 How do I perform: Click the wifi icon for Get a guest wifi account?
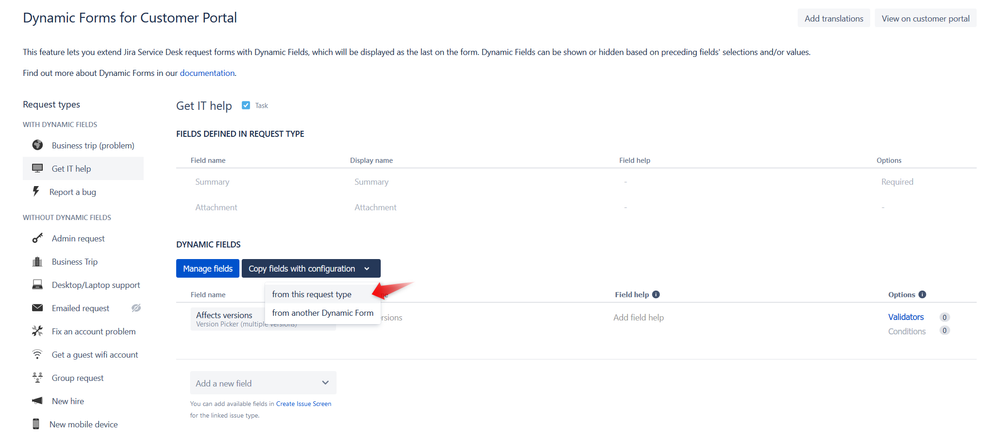point(37,354)
